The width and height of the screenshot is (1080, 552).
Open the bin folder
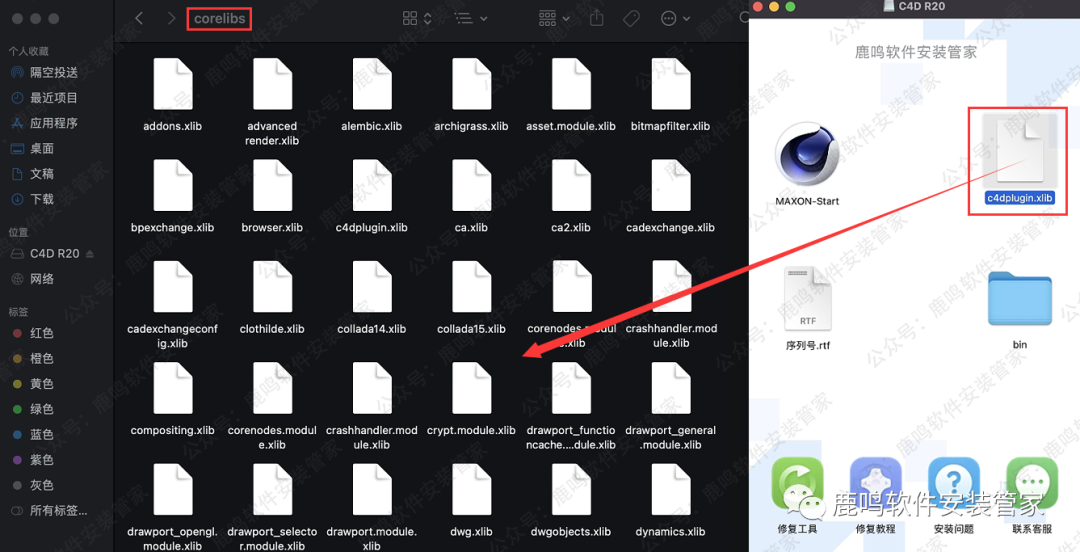coord(1019,301)
